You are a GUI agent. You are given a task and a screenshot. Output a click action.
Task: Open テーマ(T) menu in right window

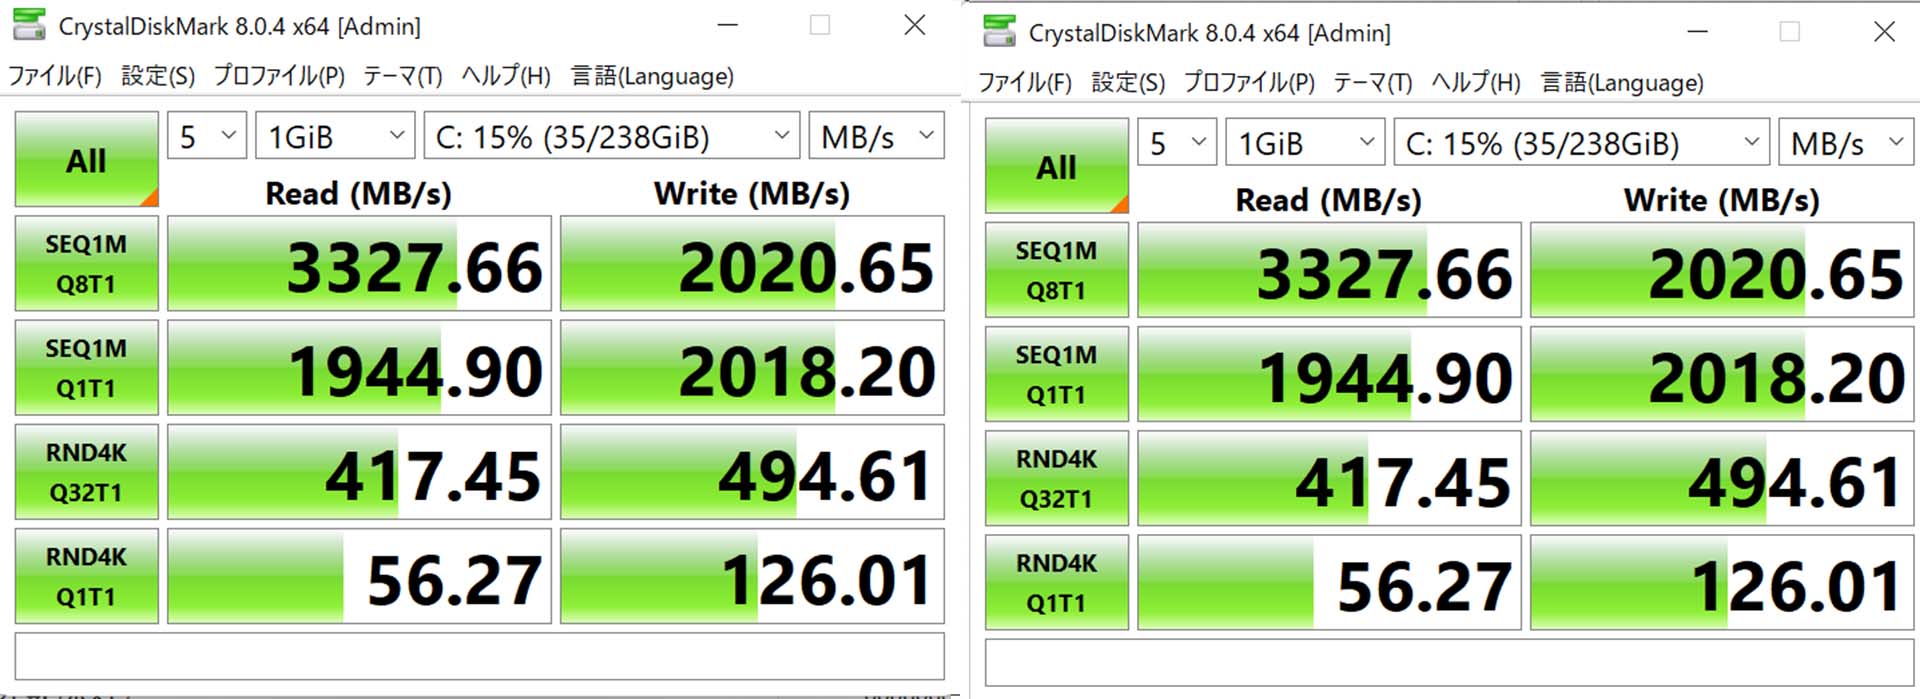coord(1373,82)
